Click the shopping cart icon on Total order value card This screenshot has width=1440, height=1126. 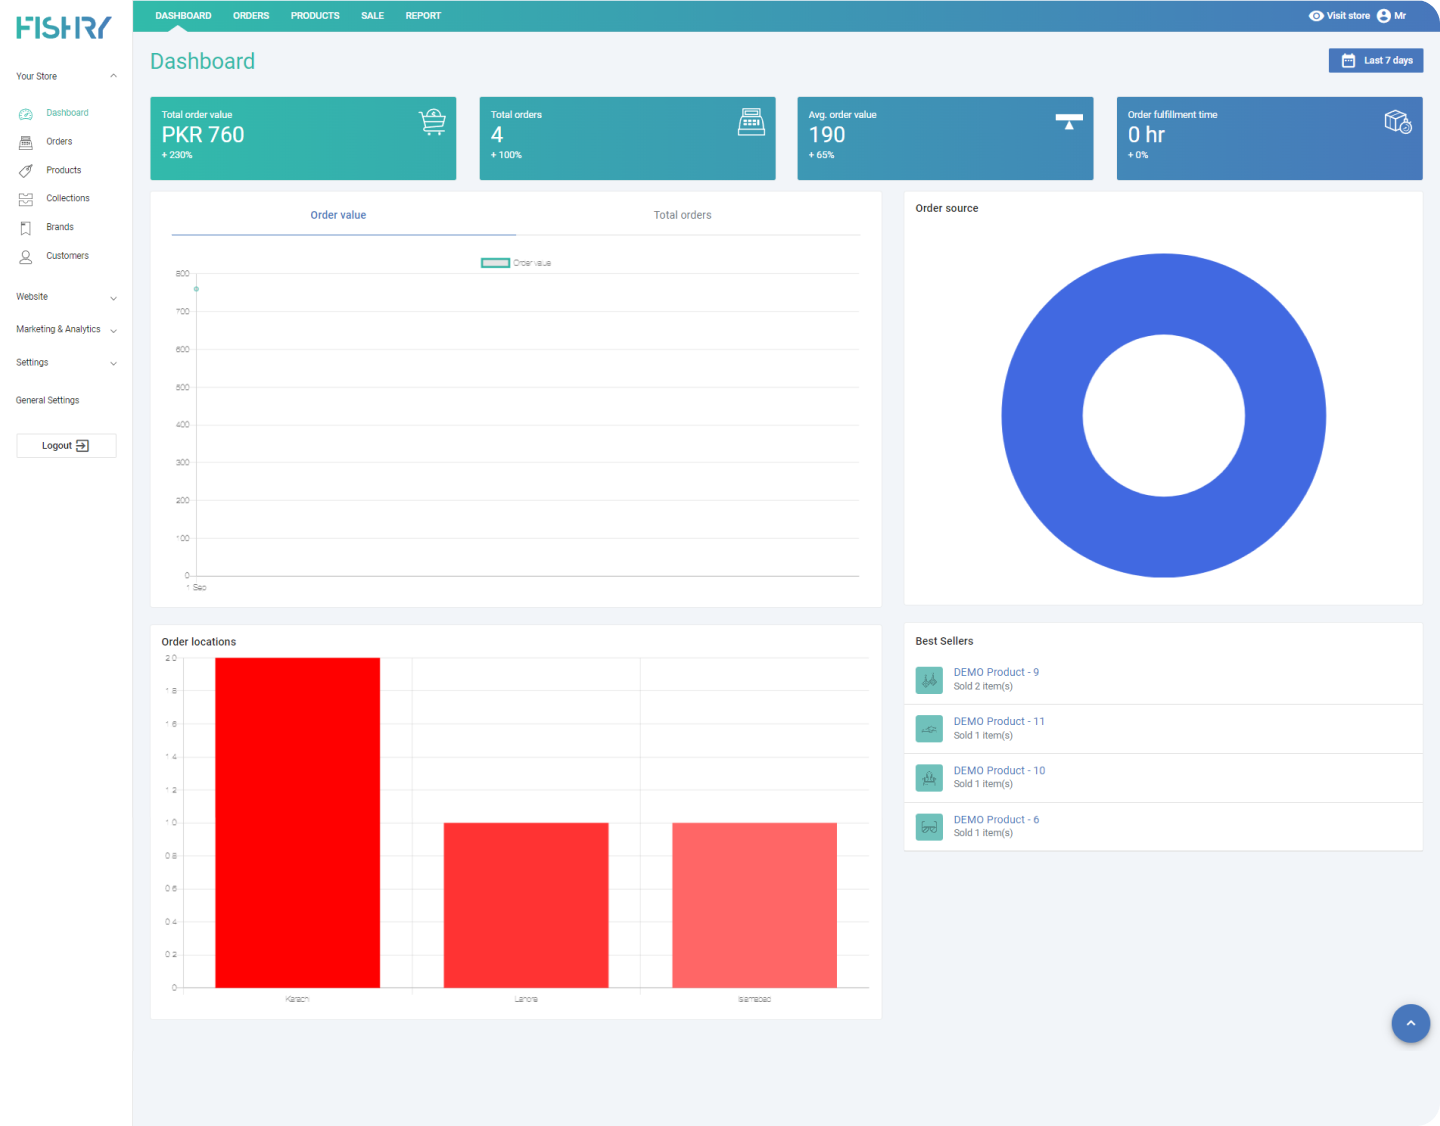coord(432,122)
